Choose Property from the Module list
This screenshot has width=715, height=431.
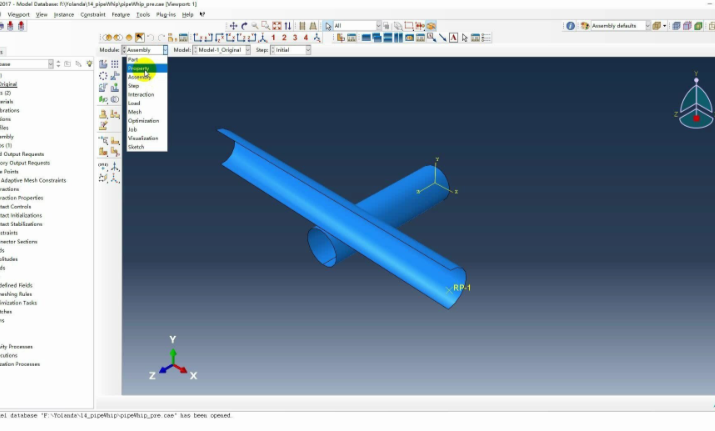pyautogui.click(x=139, y=68)
